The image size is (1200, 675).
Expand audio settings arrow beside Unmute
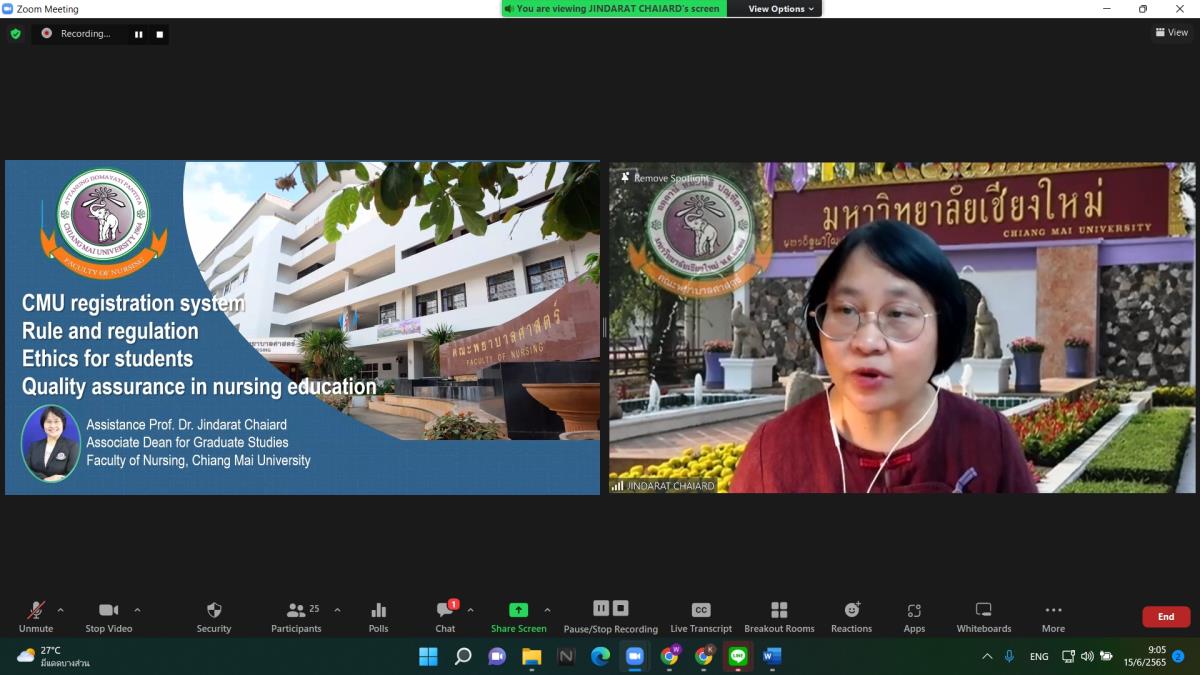point(61,610)
